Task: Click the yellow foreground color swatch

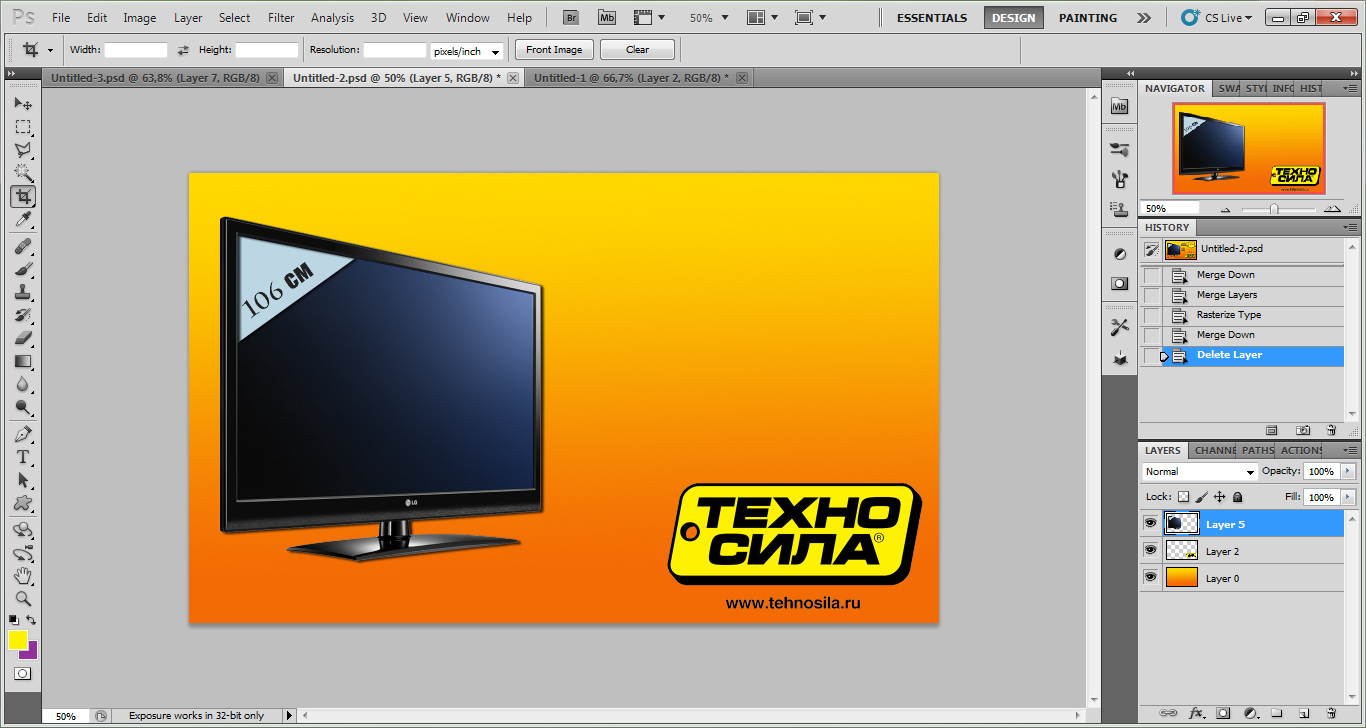Action: (x=18, y=640)
